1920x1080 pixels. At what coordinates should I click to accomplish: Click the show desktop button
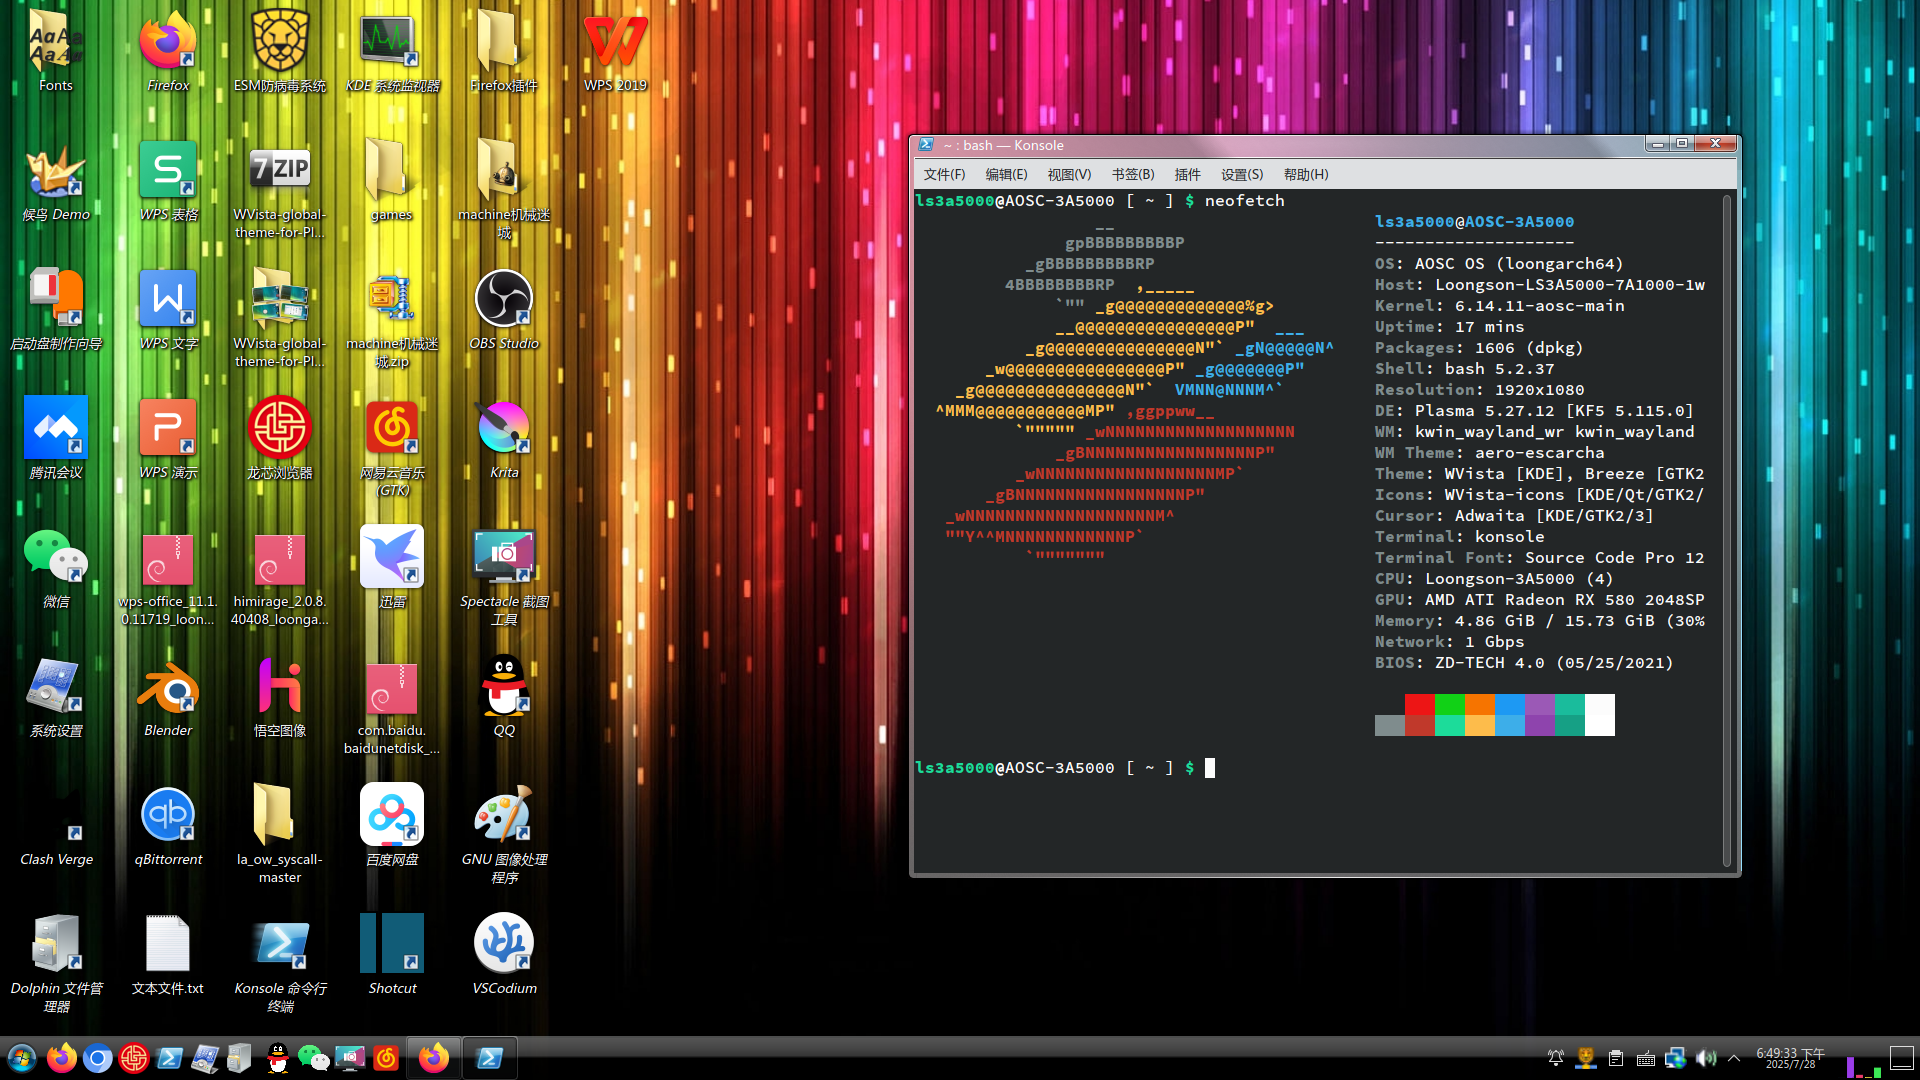[1902, 1058]
